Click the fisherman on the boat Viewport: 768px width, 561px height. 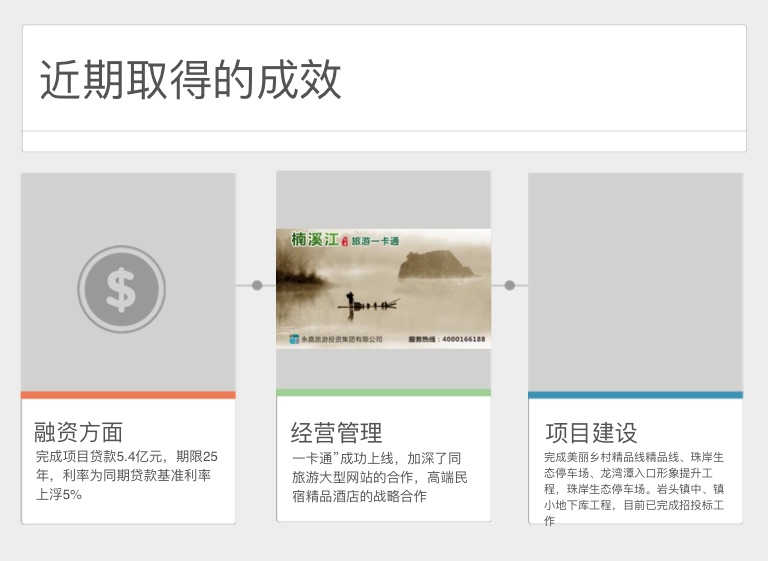coord(349,299)
